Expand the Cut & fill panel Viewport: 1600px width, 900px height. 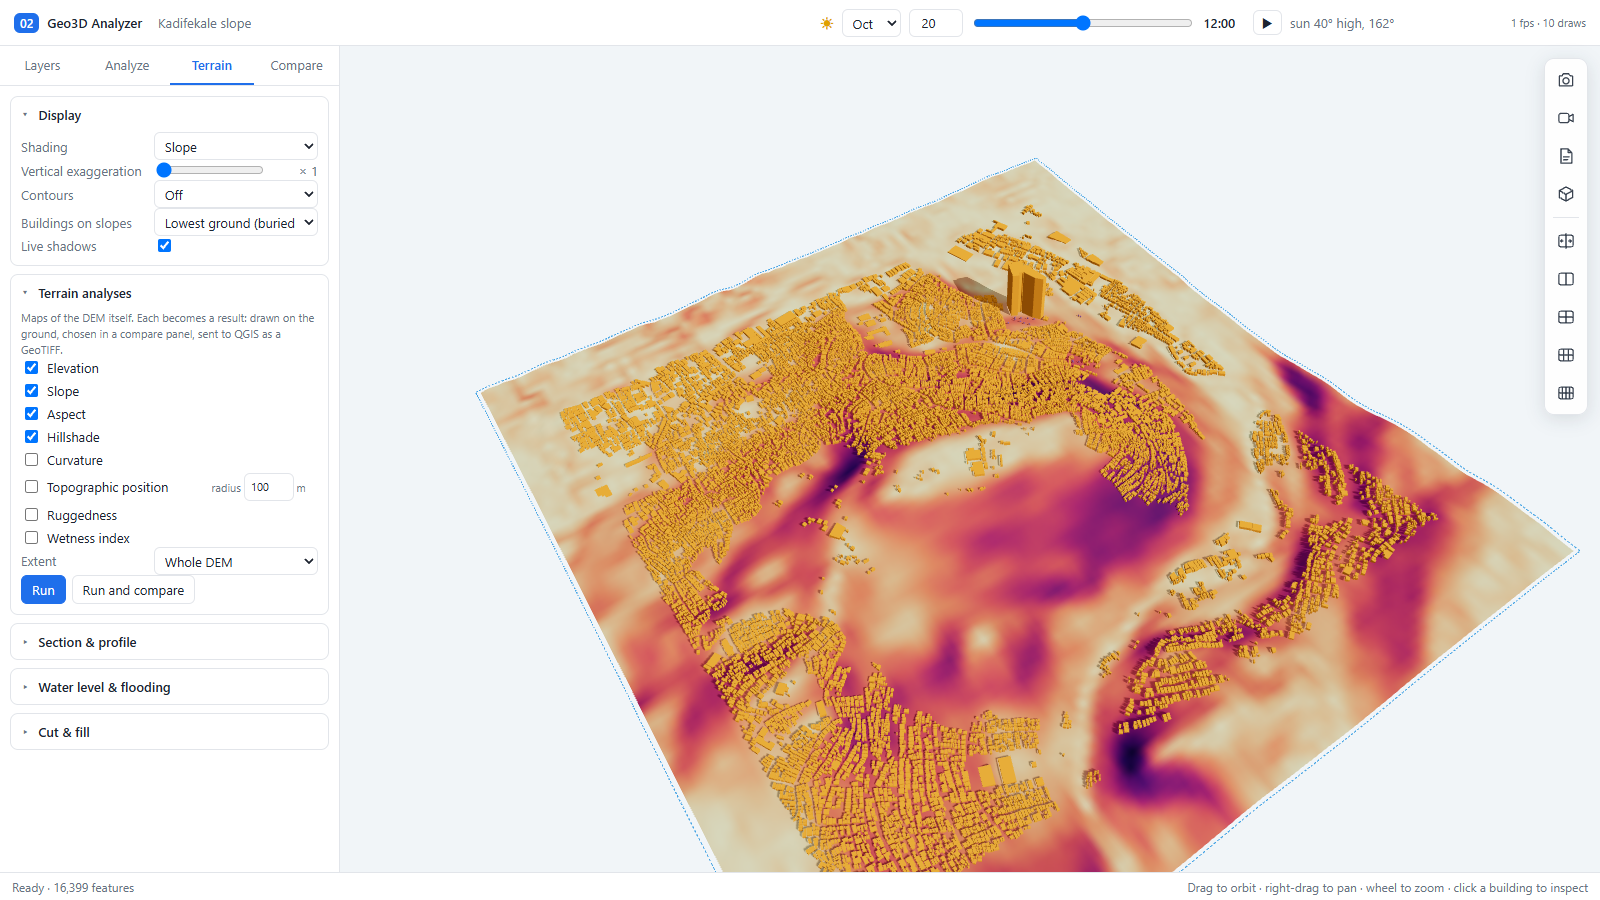click(x=169, y=732)
